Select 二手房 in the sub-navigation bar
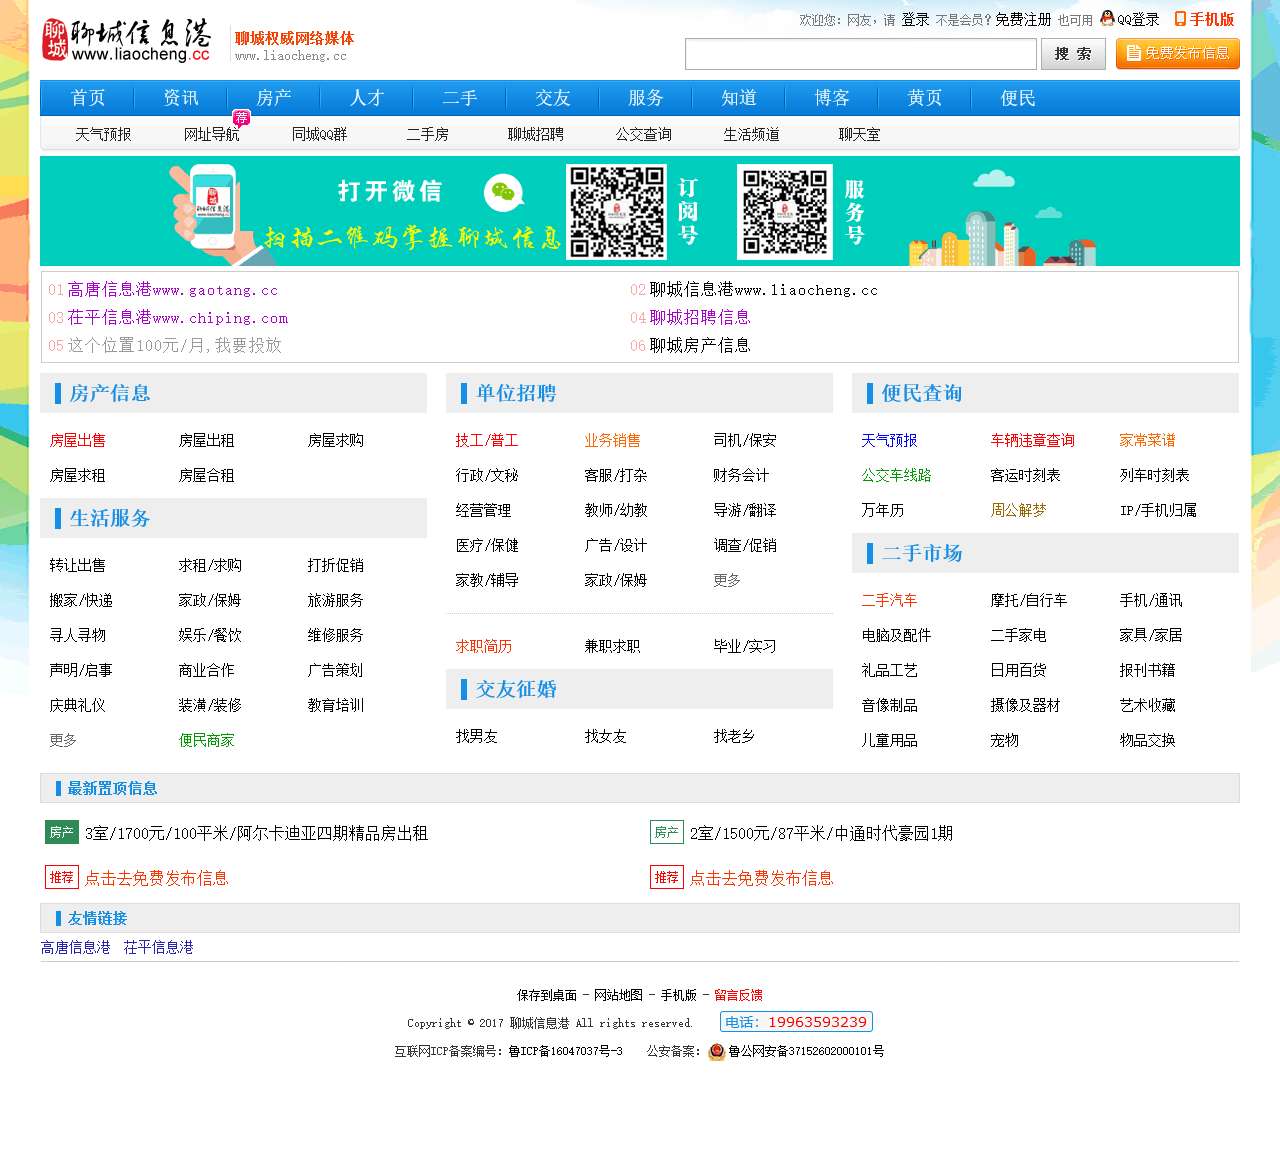The image size is (1280, 1167). click(427, 134)
